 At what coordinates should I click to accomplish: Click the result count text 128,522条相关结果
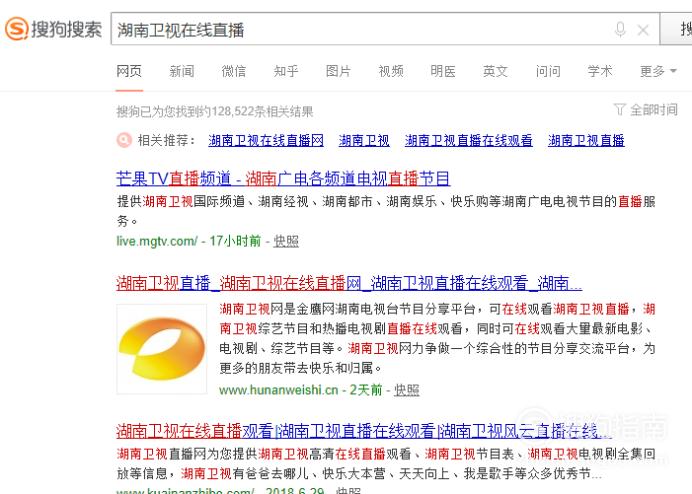[x=263, y=111]
